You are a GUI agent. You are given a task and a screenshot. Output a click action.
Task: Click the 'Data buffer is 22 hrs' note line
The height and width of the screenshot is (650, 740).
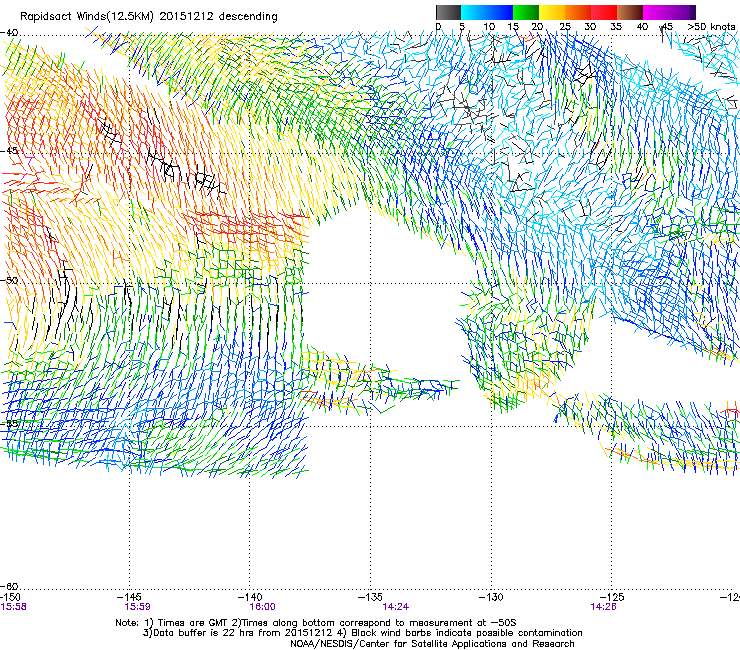362,633
